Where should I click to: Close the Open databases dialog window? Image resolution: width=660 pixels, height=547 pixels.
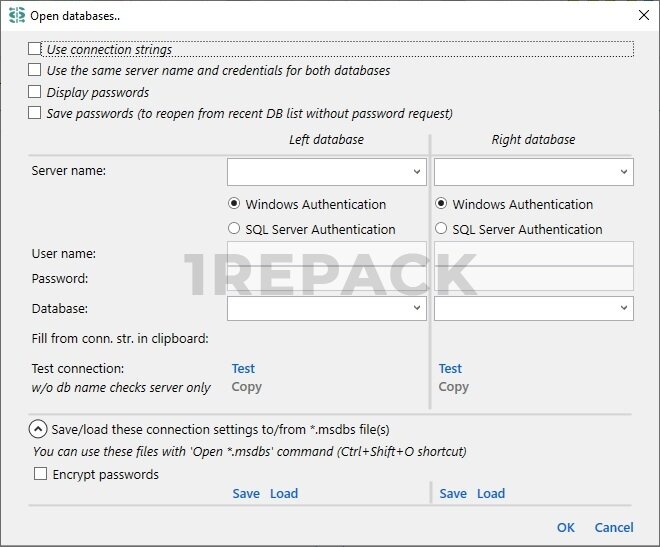tap(642, 15)
